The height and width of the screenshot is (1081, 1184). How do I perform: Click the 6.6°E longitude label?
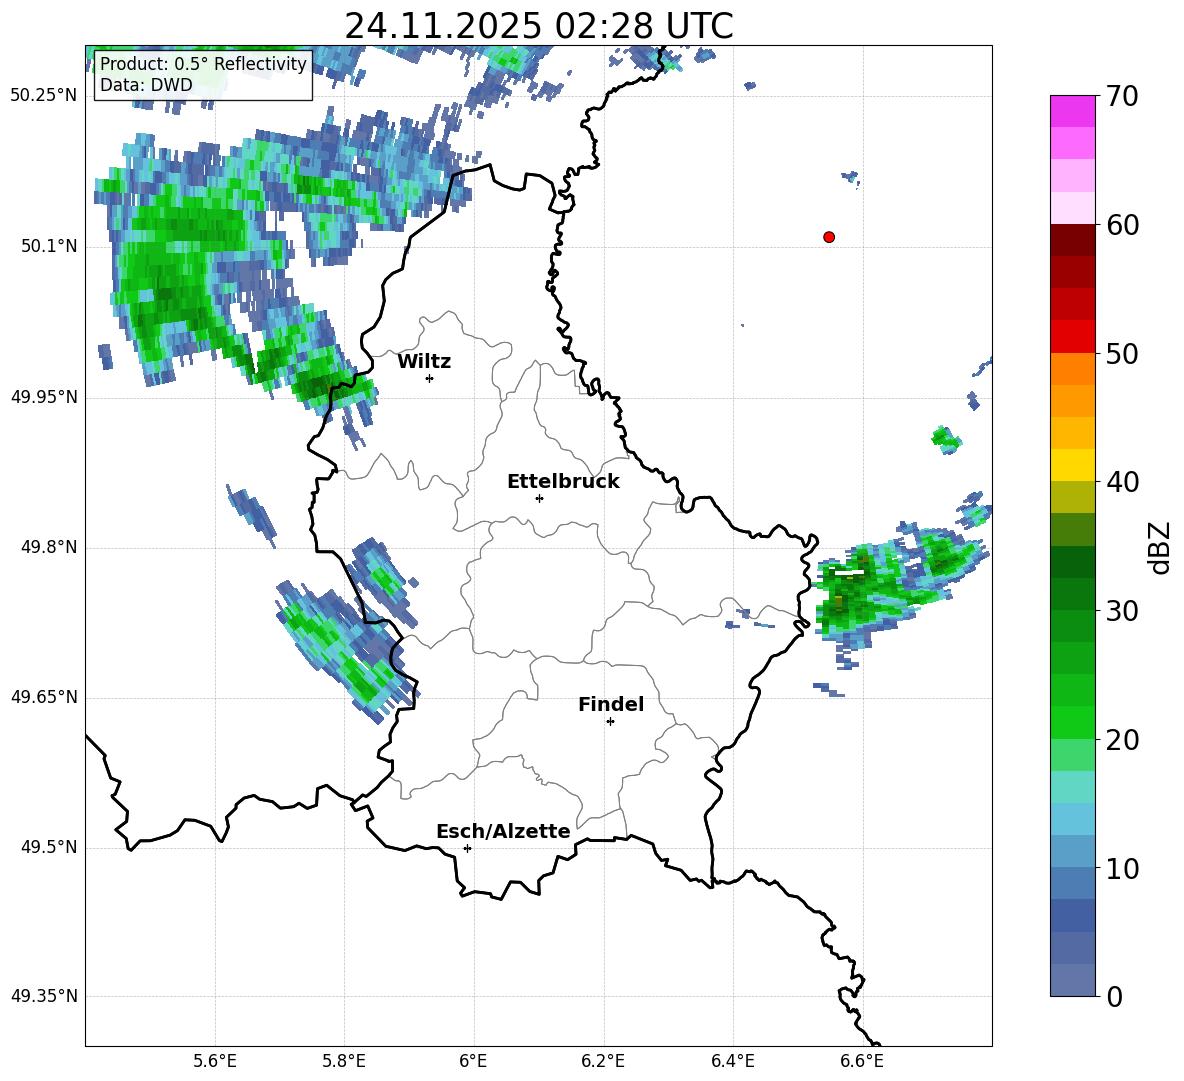[862, 1061]
